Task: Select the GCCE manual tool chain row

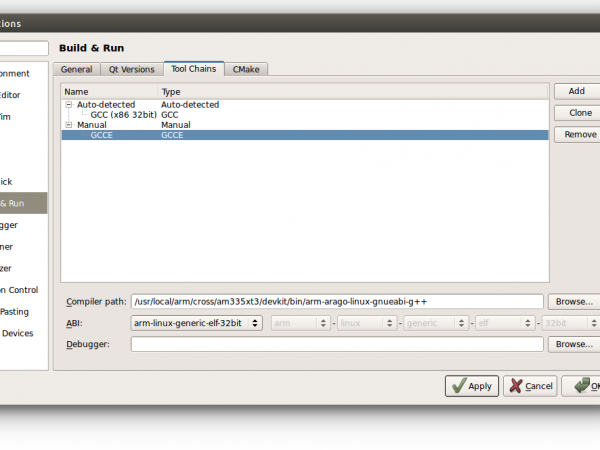Action: pyautogui.click(x=101, y=135)
